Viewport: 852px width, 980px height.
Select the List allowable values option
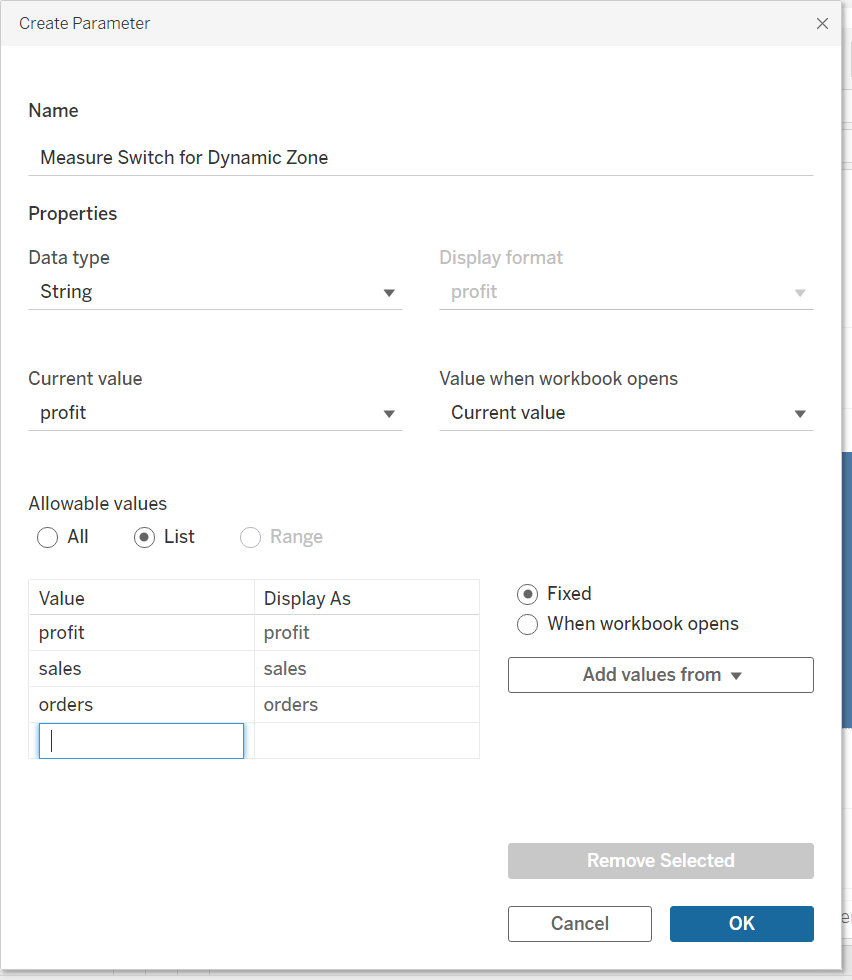tap(144, 537)
